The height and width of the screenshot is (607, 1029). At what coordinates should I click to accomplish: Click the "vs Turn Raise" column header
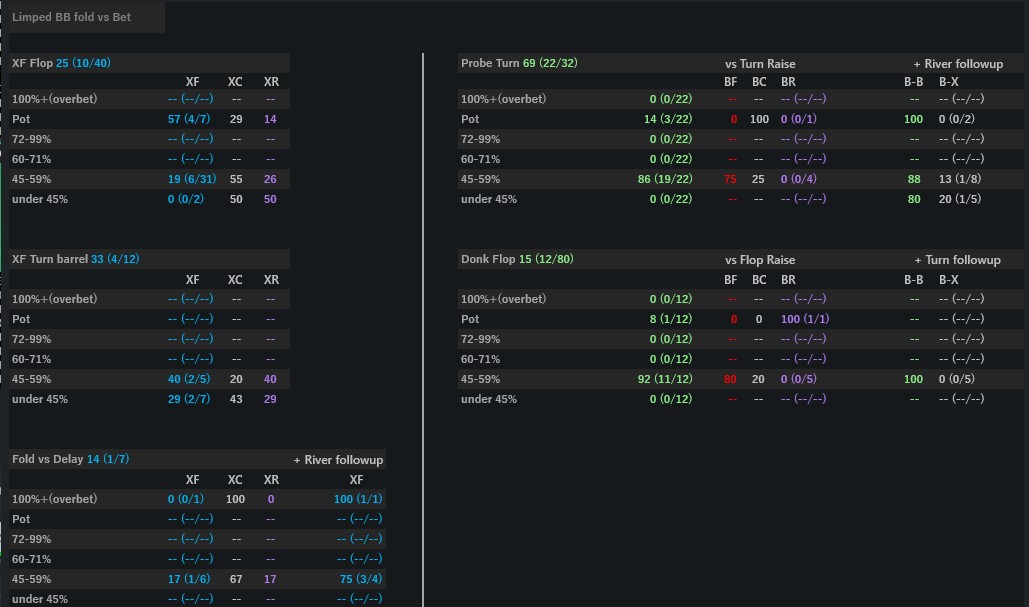760,64
